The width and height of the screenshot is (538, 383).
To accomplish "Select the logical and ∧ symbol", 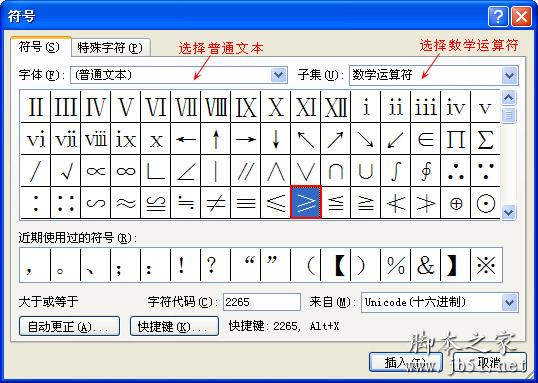I will pyautogui.click(x=276, y=171).
